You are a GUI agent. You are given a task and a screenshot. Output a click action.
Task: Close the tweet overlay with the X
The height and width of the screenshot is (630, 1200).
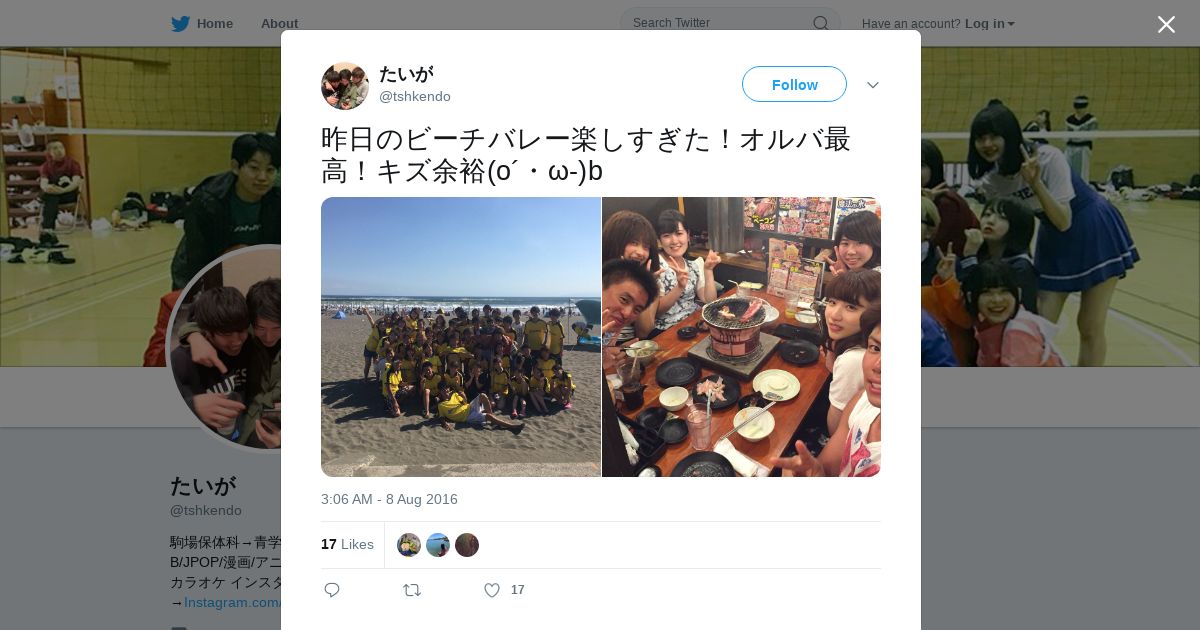[x=1166, y=24]
